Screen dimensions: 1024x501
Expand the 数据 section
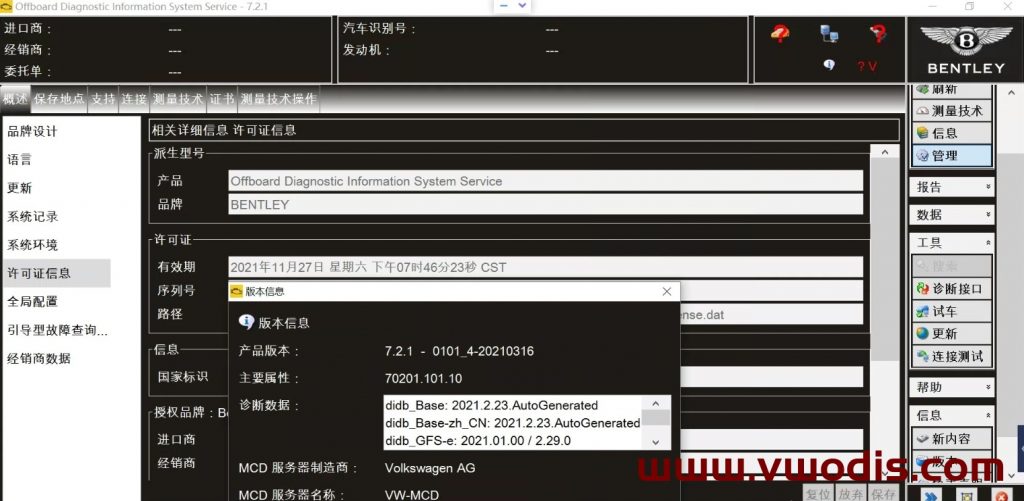(952, 215)
